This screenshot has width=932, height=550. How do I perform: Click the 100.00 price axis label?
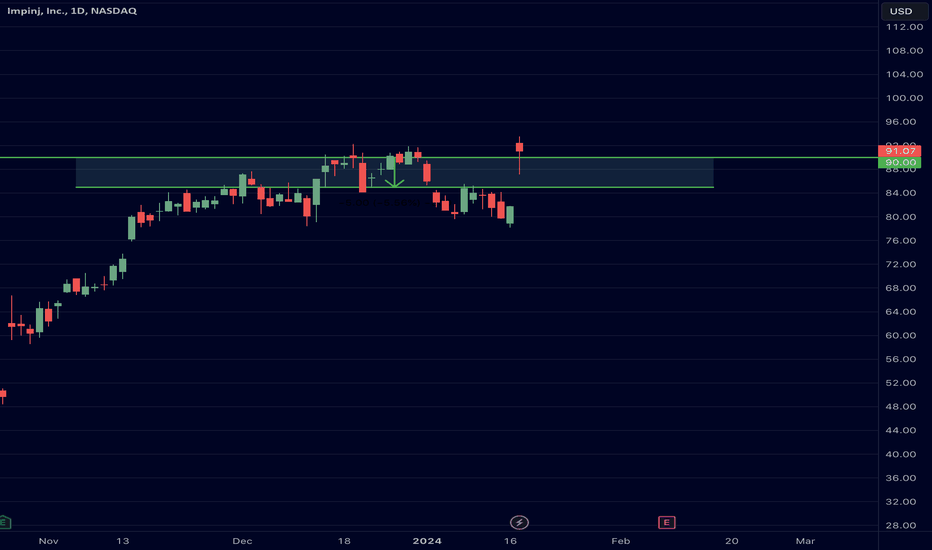point(904,98)
